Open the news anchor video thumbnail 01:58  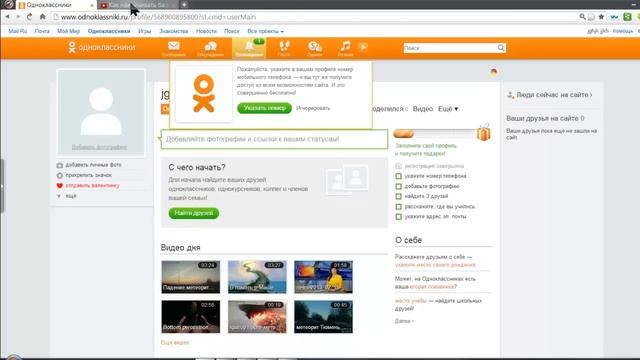click(x=323, y=277)
